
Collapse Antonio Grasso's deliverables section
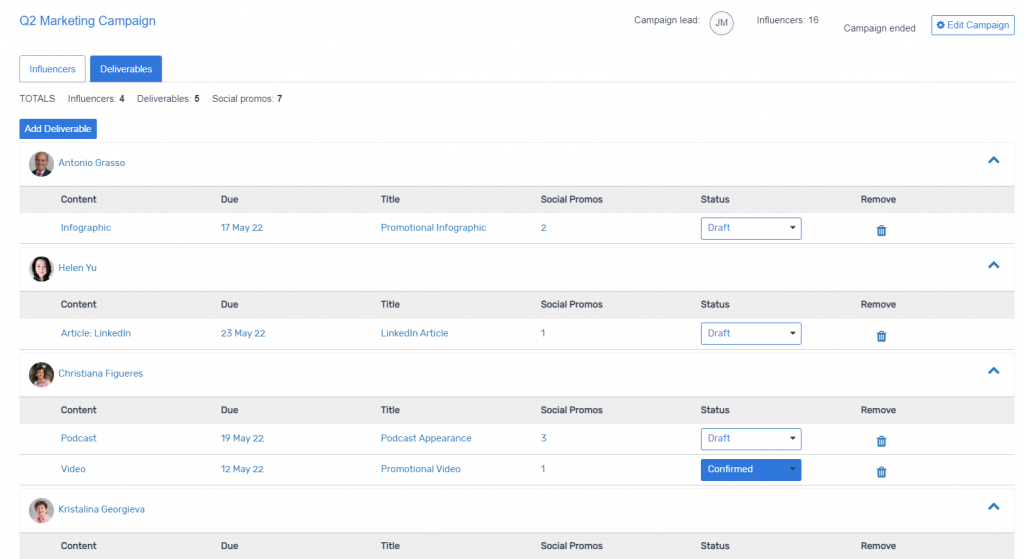(993, 160)
